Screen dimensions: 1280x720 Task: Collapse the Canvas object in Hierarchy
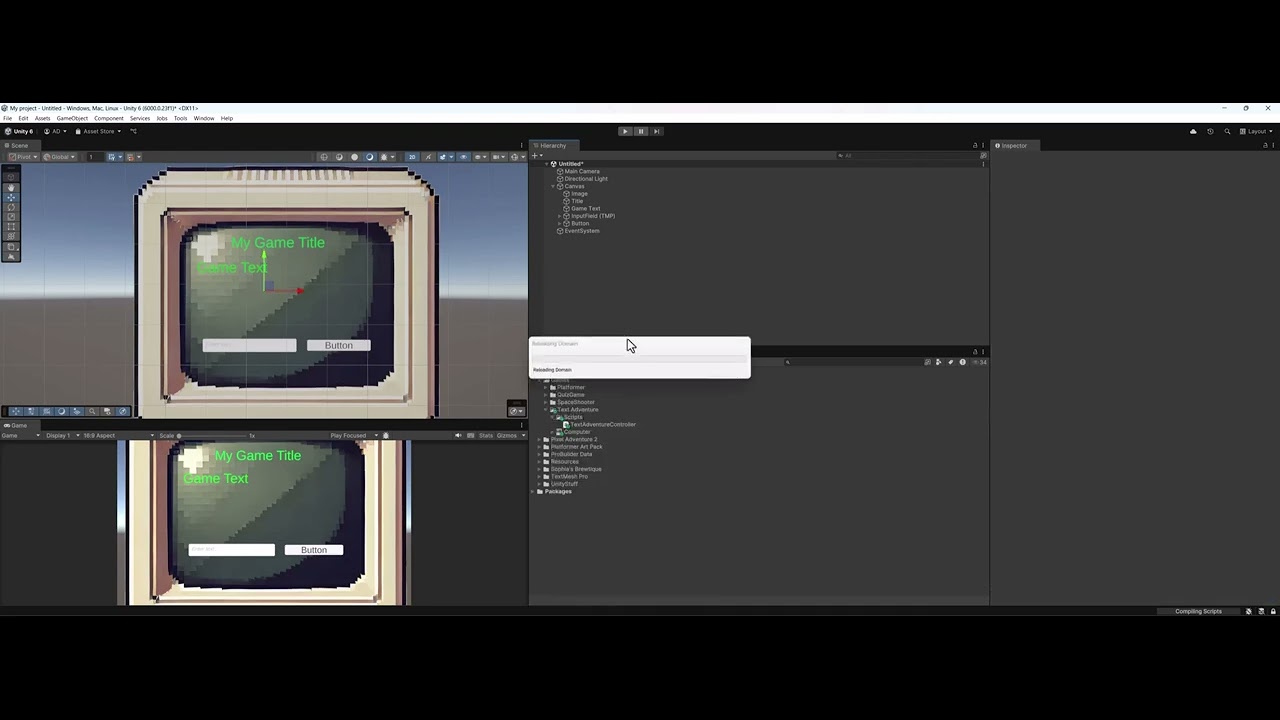pyautogui.click(x=553, y=186)
